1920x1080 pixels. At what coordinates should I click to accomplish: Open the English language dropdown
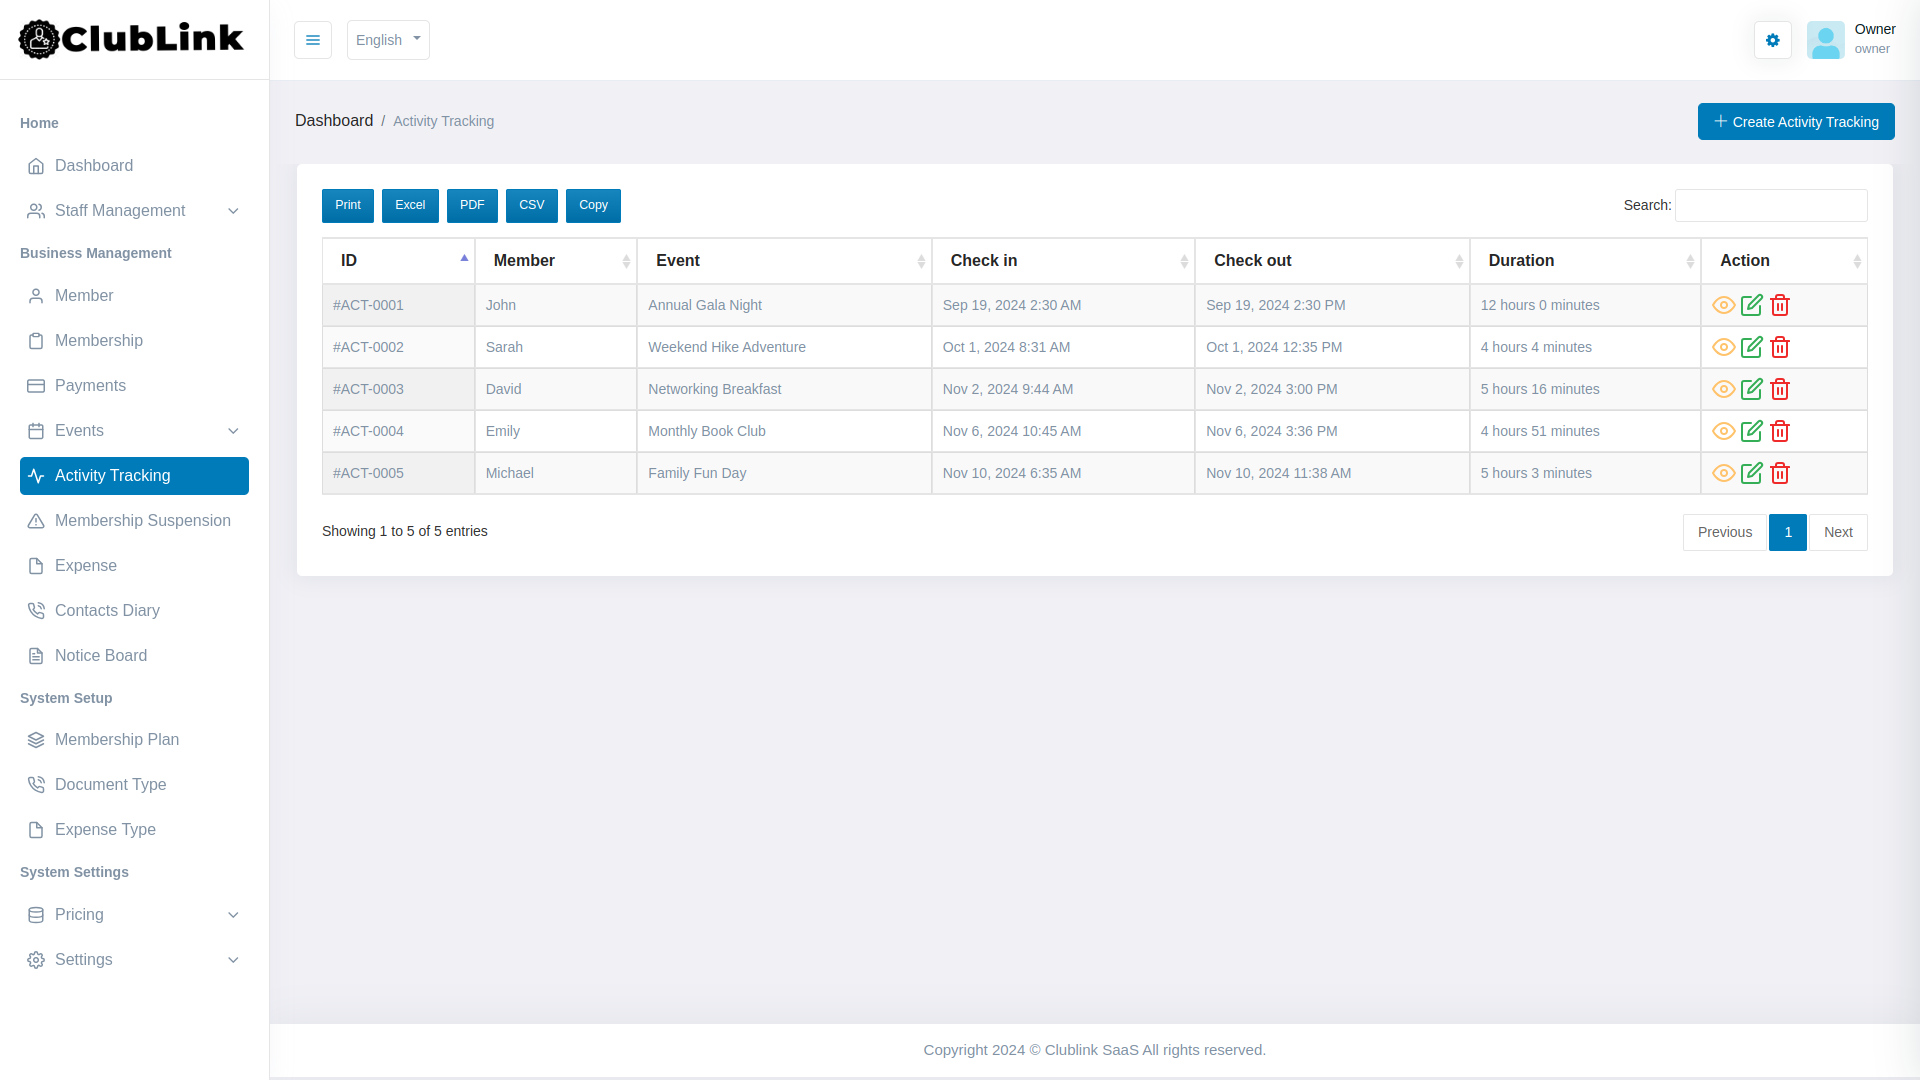388,40
